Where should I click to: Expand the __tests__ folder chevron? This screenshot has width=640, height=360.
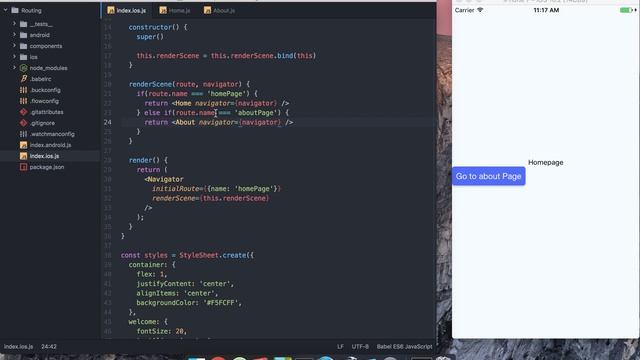[14, 24]
